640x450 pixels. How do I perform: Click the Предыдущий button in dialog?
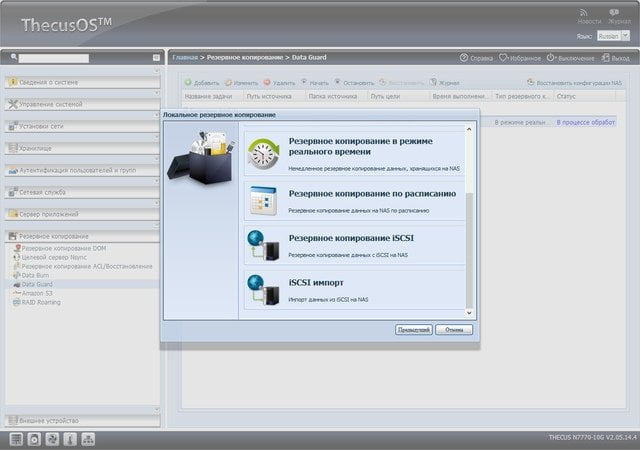[x=413, y=330]
